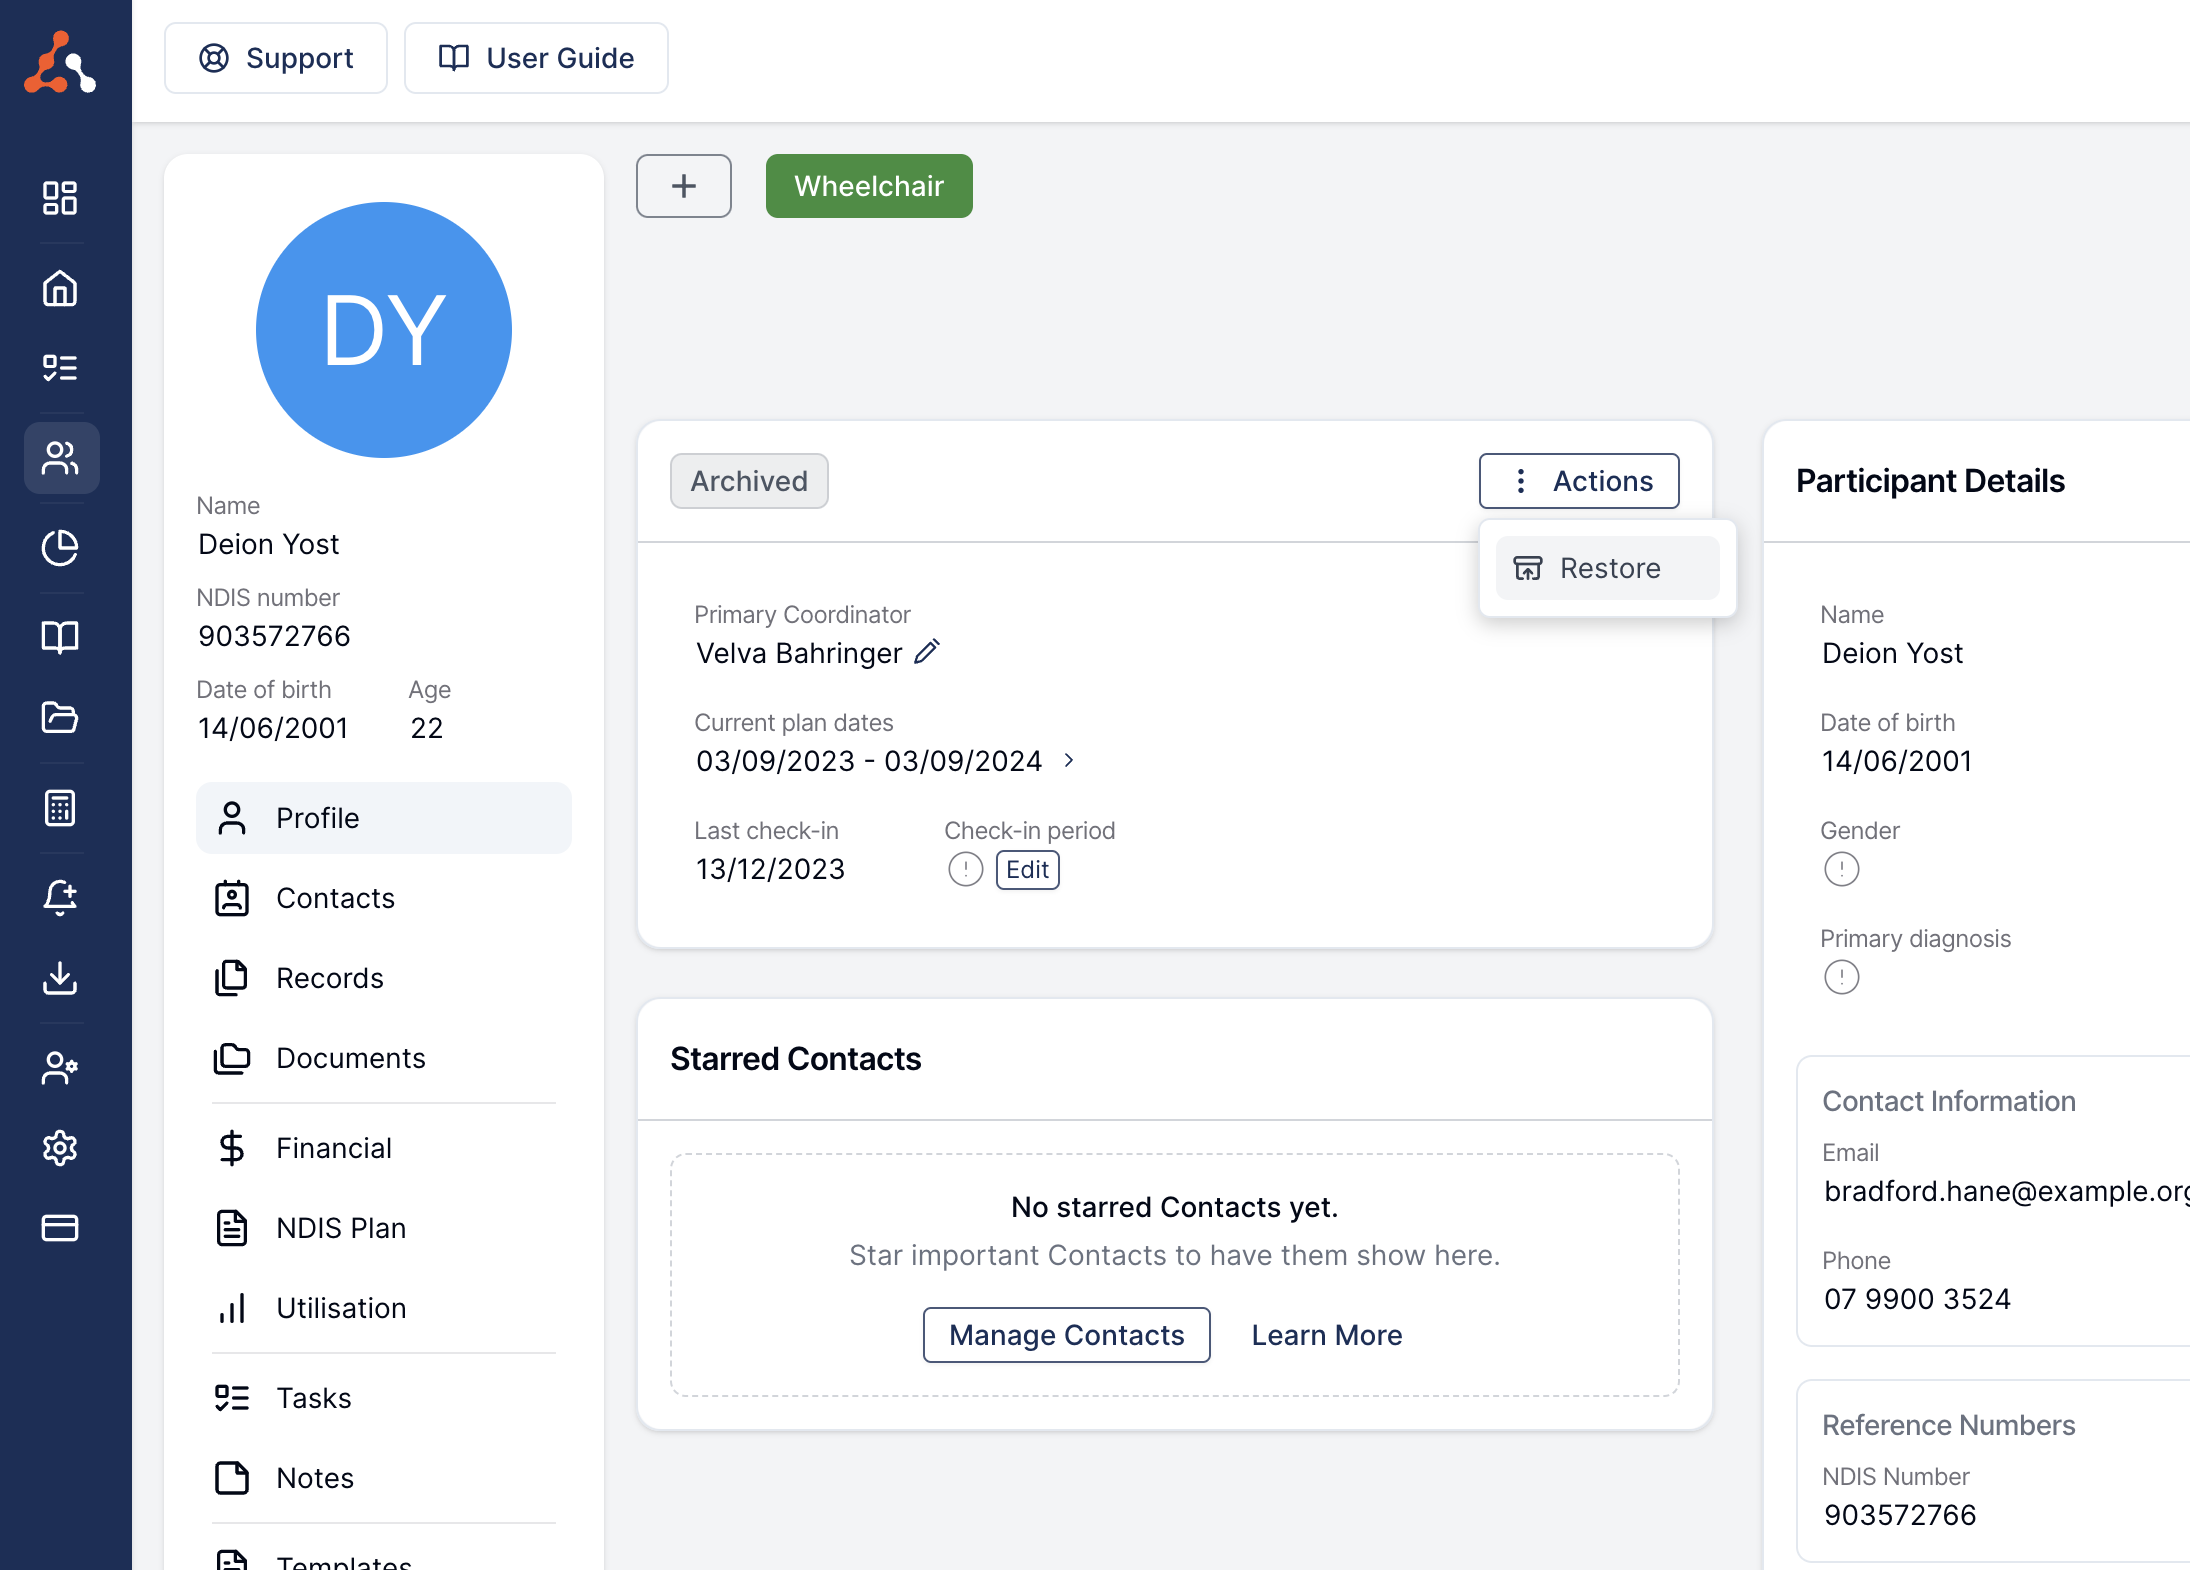Click the green Wheelchair tag
This screenshot has height=1570, width=2190.
tap(868, 186)
